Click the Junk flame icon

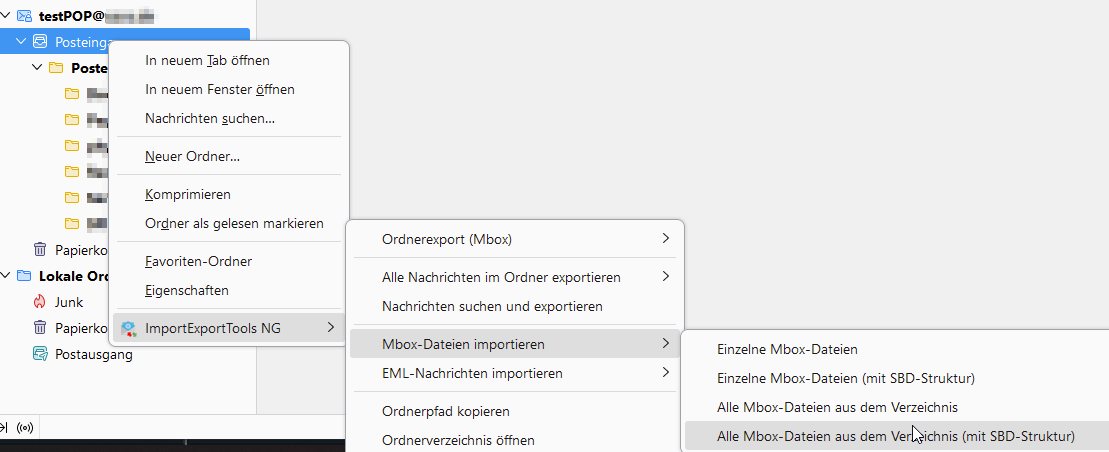tap(40, 302)
